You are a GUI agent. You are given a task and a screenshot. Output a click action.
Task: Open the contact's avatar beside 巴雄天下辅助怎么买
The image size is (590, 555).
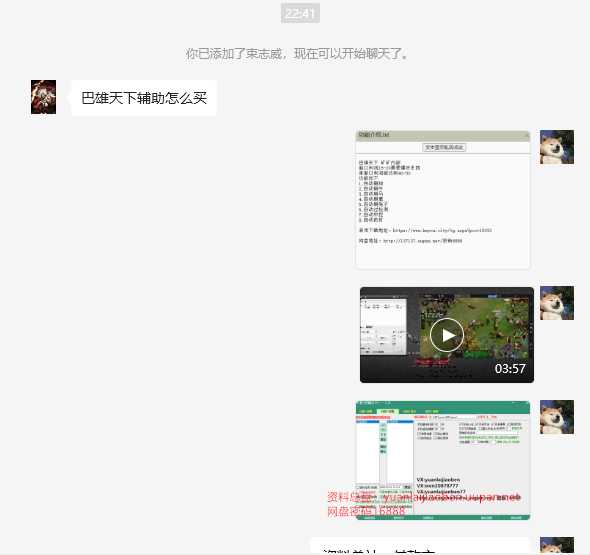(x=43, y=97)
